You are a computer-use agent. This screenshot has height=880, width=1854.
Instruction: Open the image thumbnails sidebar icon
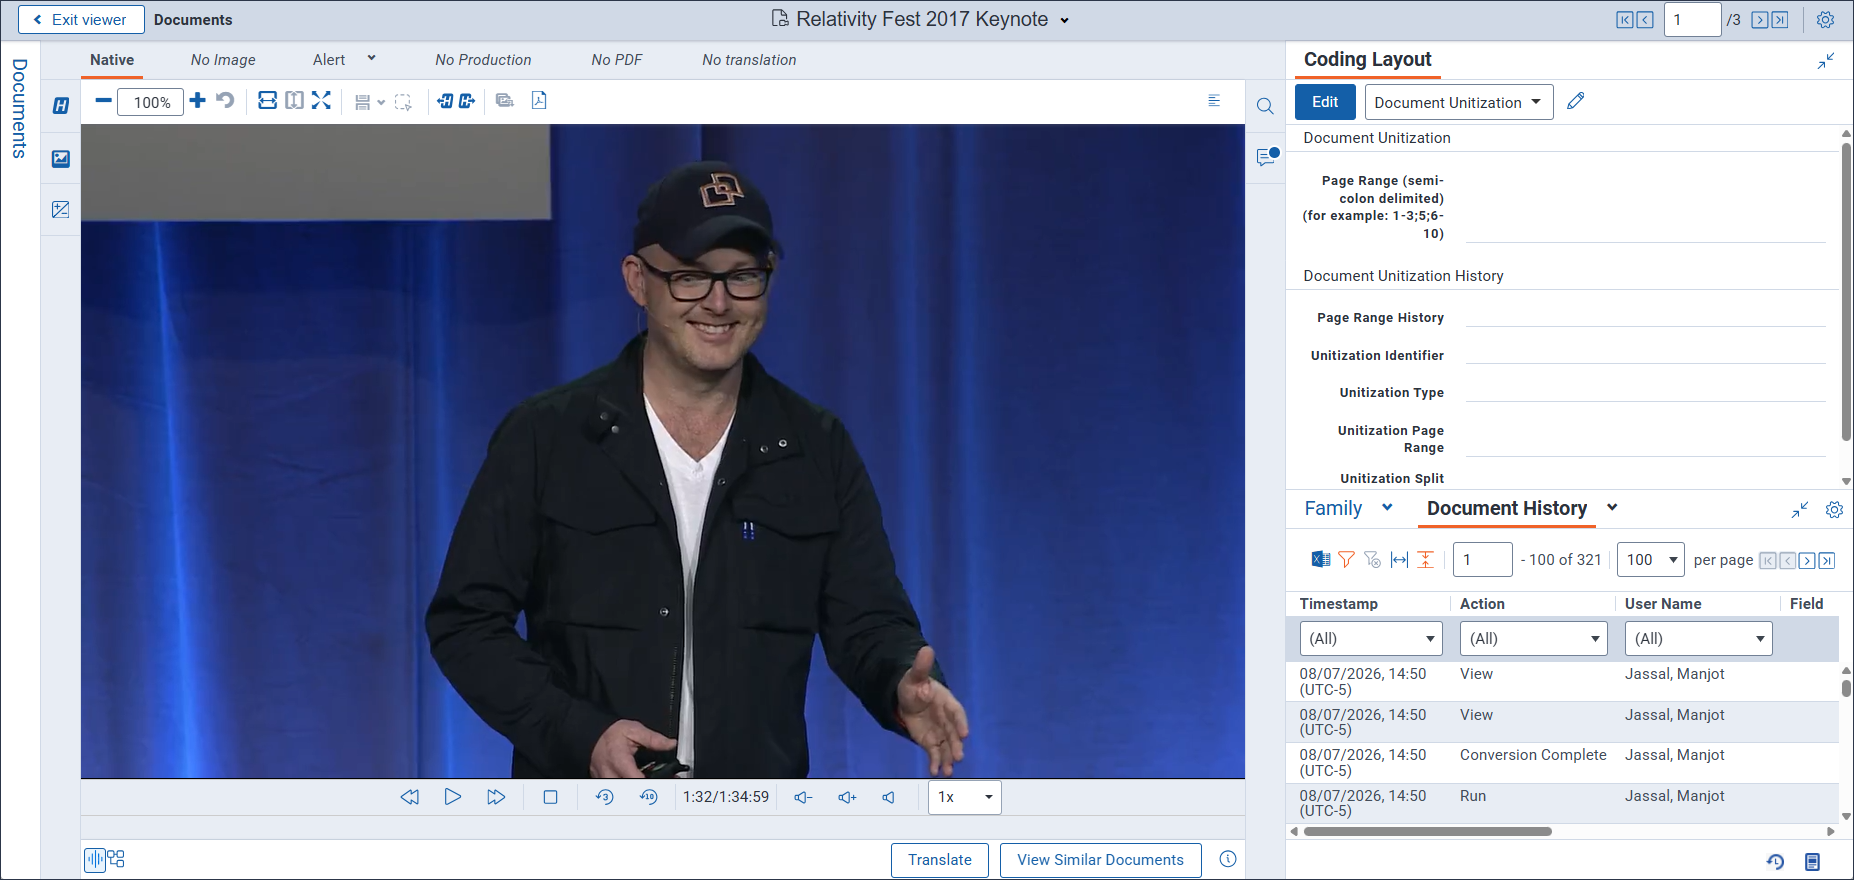(61, 158)
